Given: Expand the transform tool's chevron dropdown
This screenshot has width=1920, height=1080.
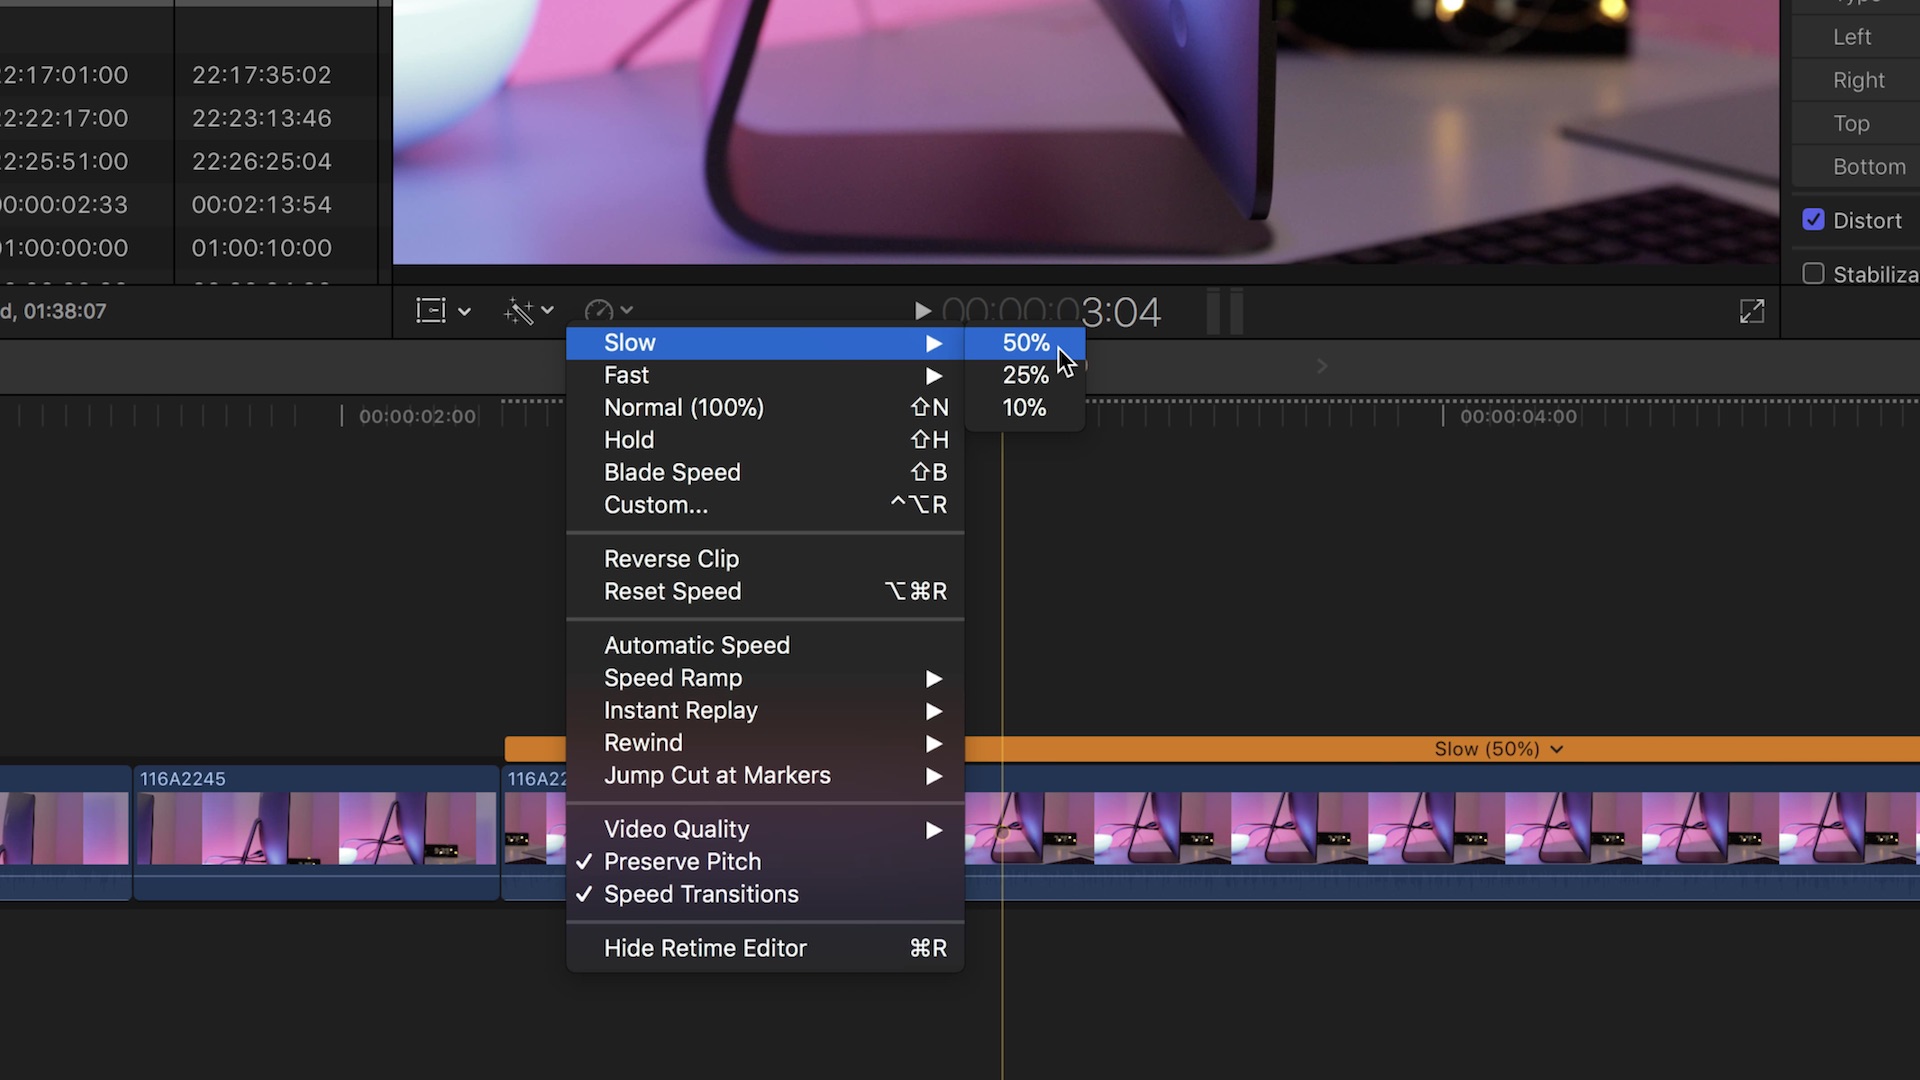Looking at the screenshot, I should 464,311.
